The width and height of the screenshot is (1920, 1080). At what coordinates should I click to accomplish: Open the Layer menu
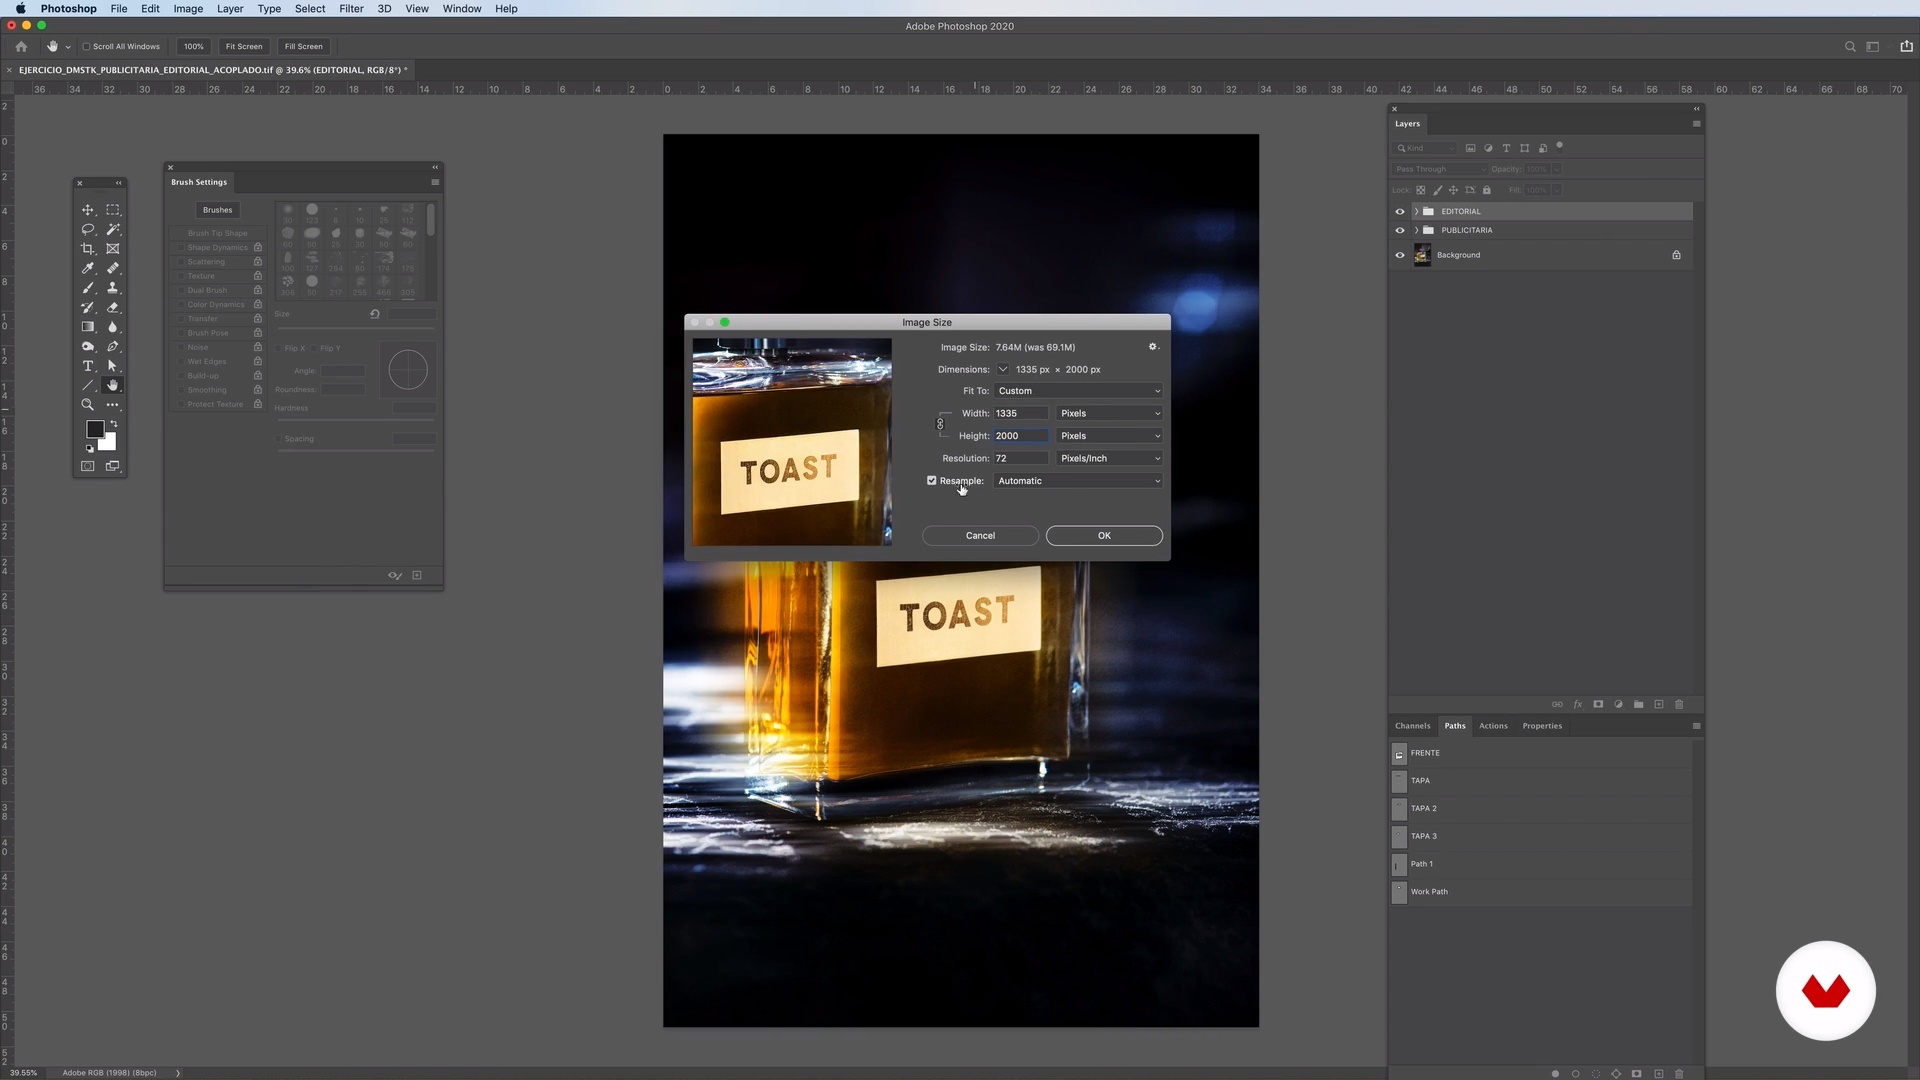[230, 9]
